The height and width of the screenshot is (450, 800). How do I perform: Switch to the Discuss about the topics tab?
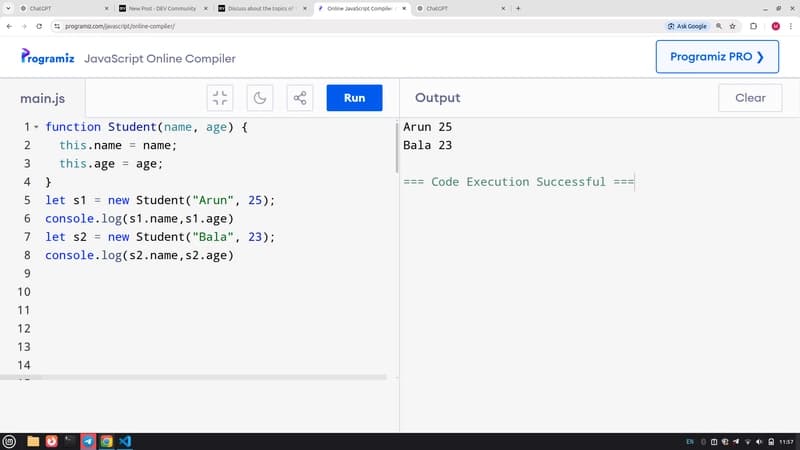coord(261,8)
